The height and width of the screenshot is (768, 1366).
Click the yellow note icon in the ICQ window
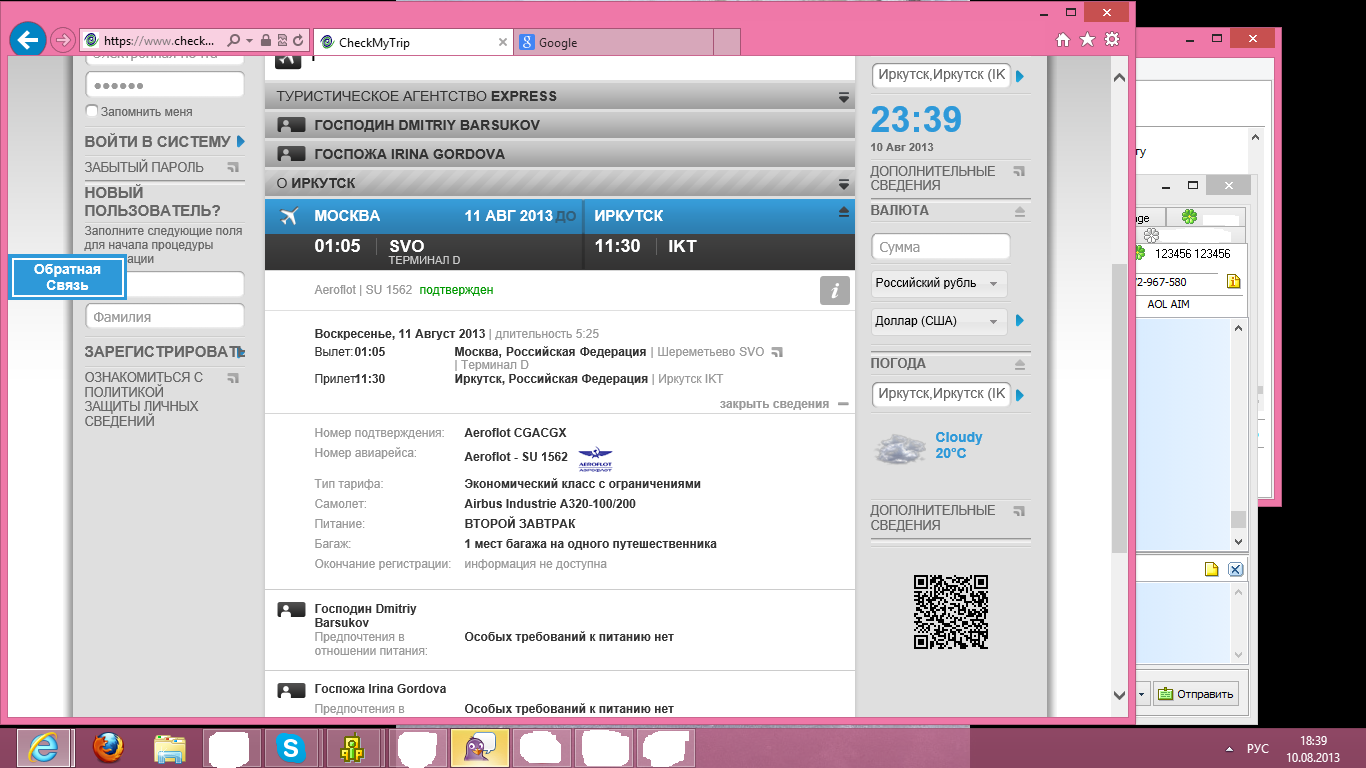[1212, 570]
